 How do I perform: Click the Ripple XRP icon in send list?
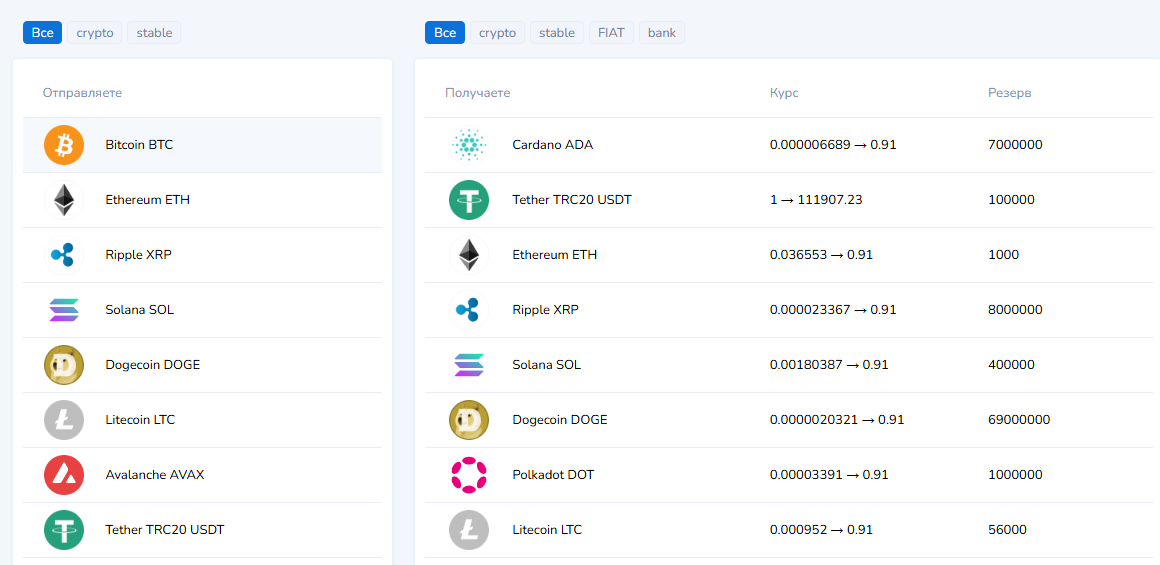pyautogui.click(x=64, y=255)
